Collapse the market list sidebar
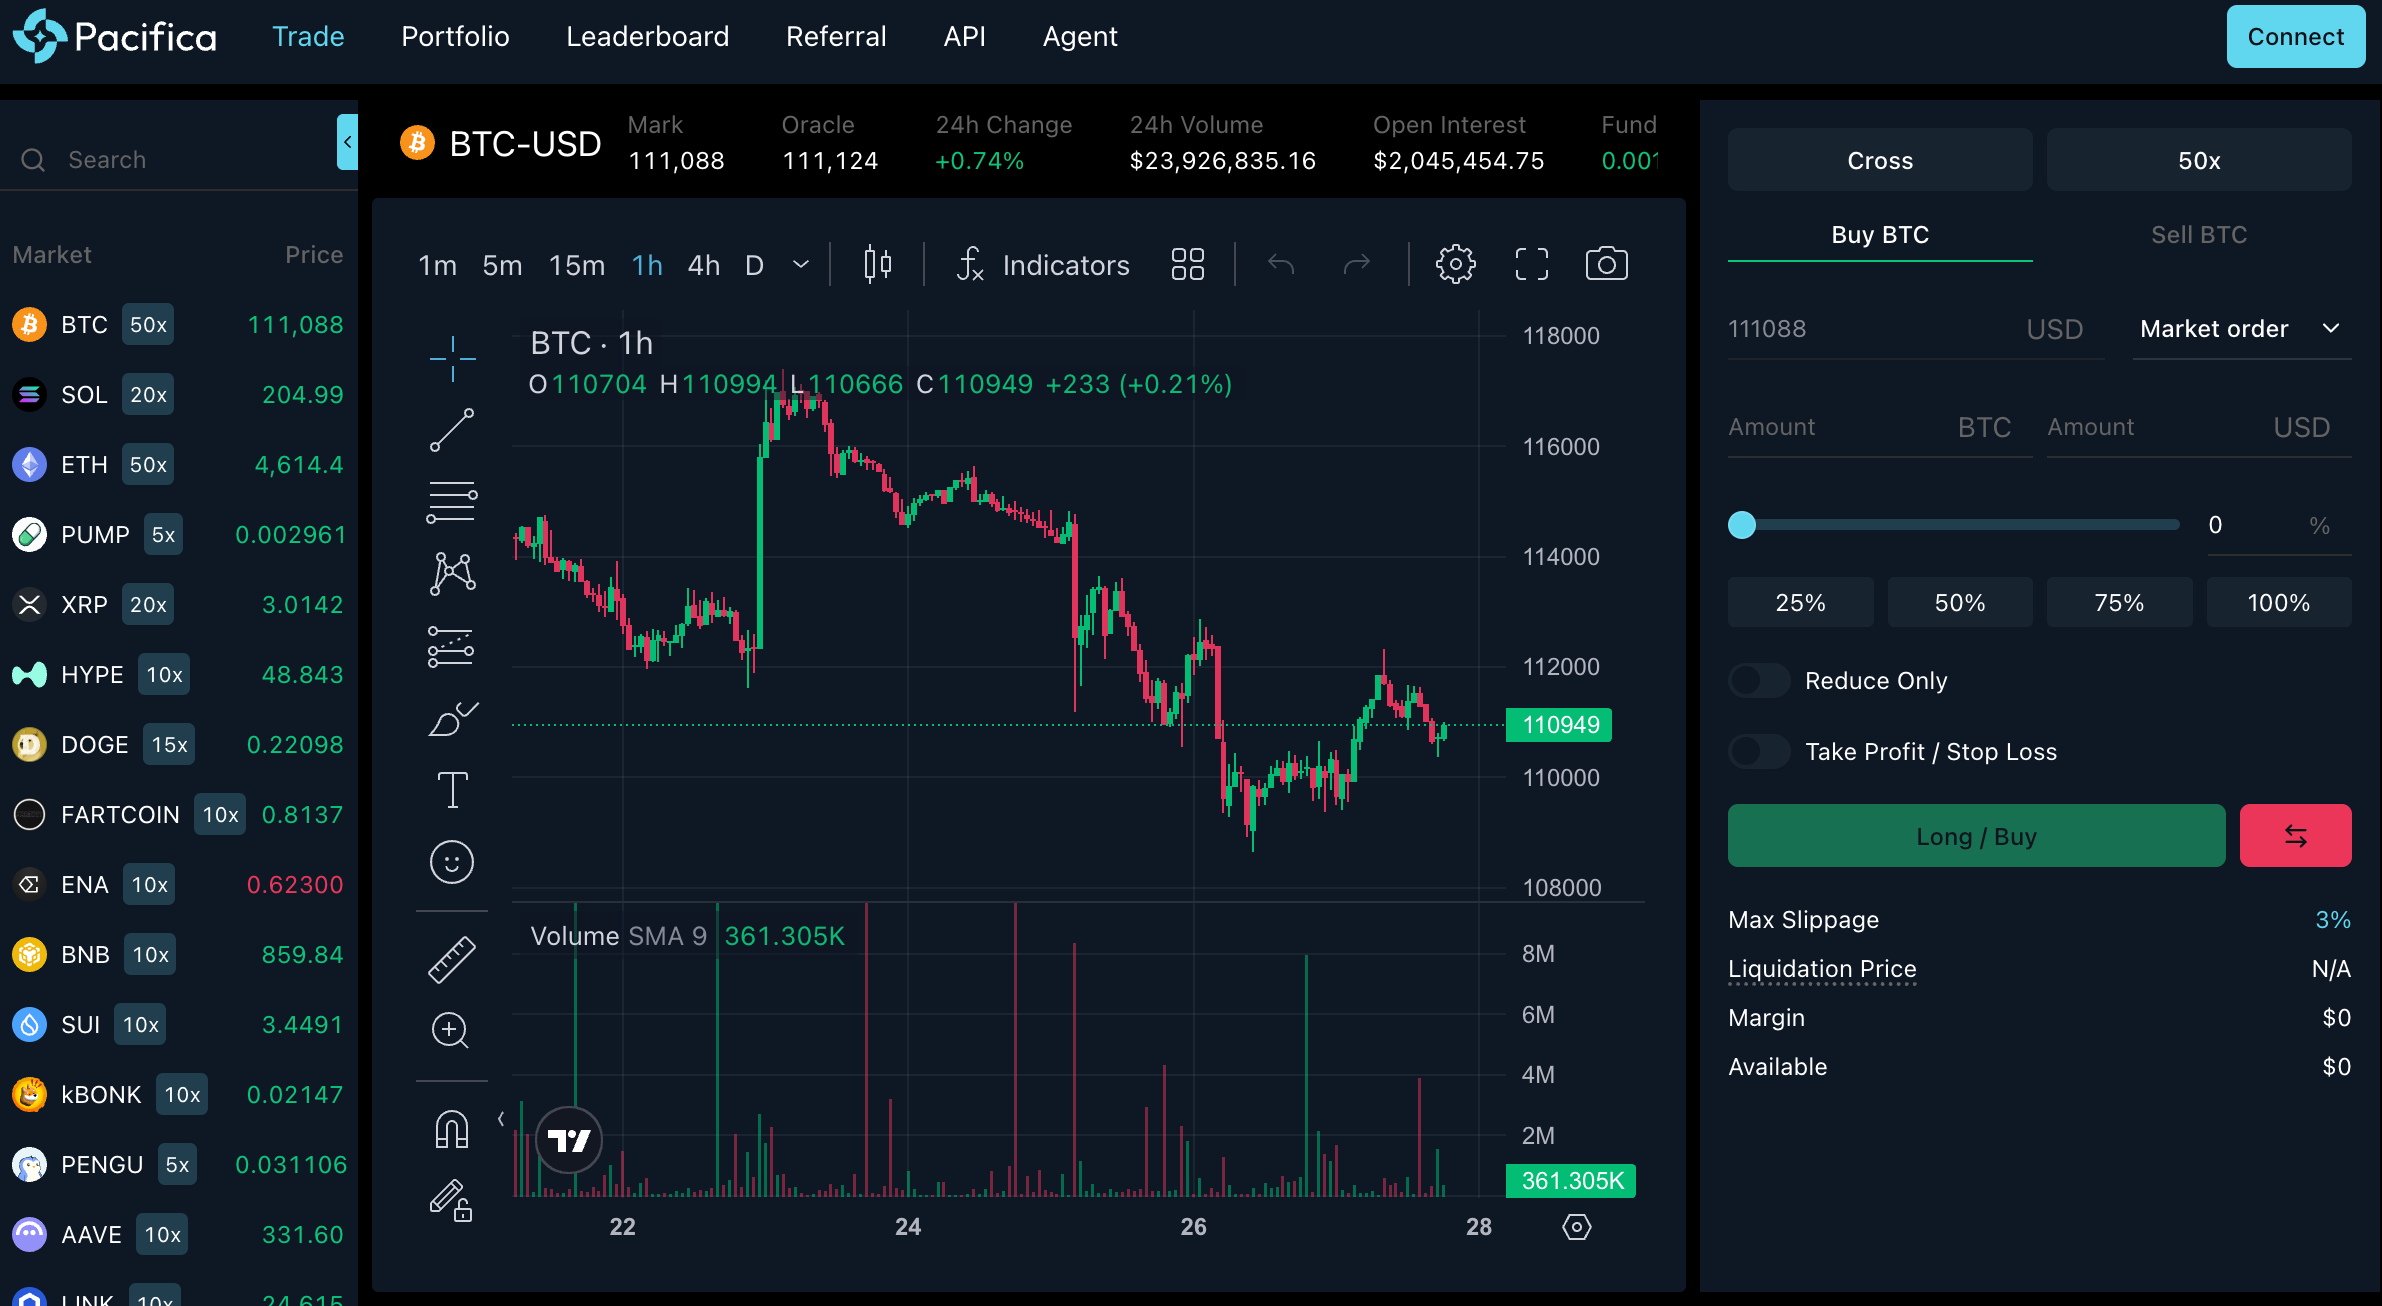Image resolution: width=2382 pixels, height=1306 pixels. click(347, 142)
